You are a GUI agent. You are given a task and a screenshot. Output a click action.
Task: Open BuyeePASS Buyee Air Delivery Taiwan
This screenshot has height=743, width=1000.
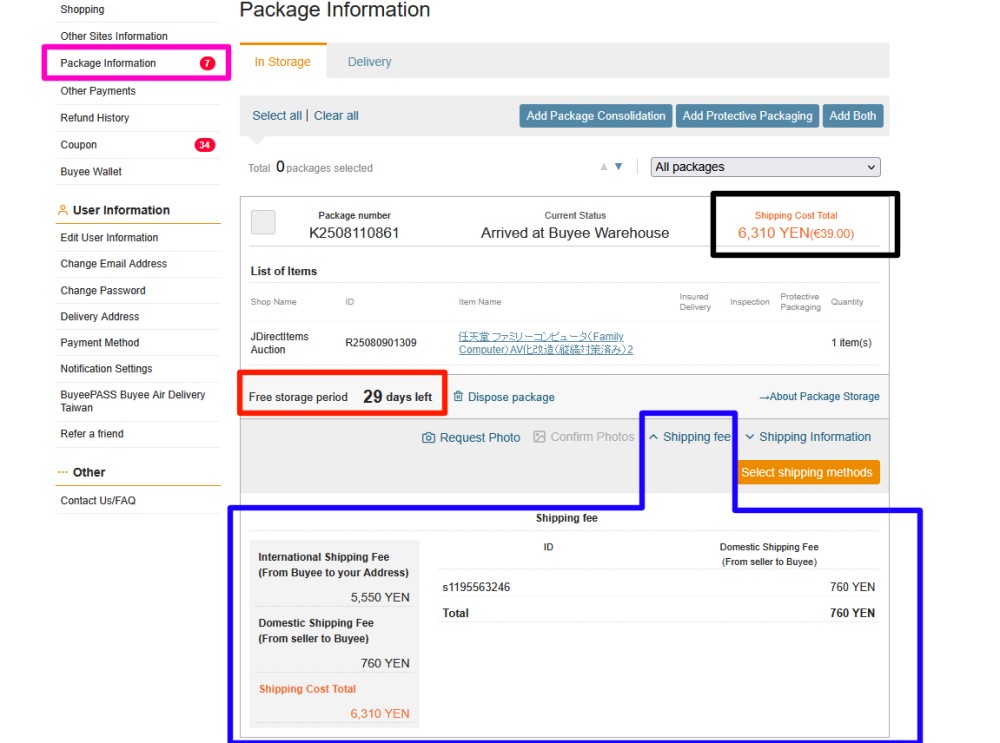133,401
